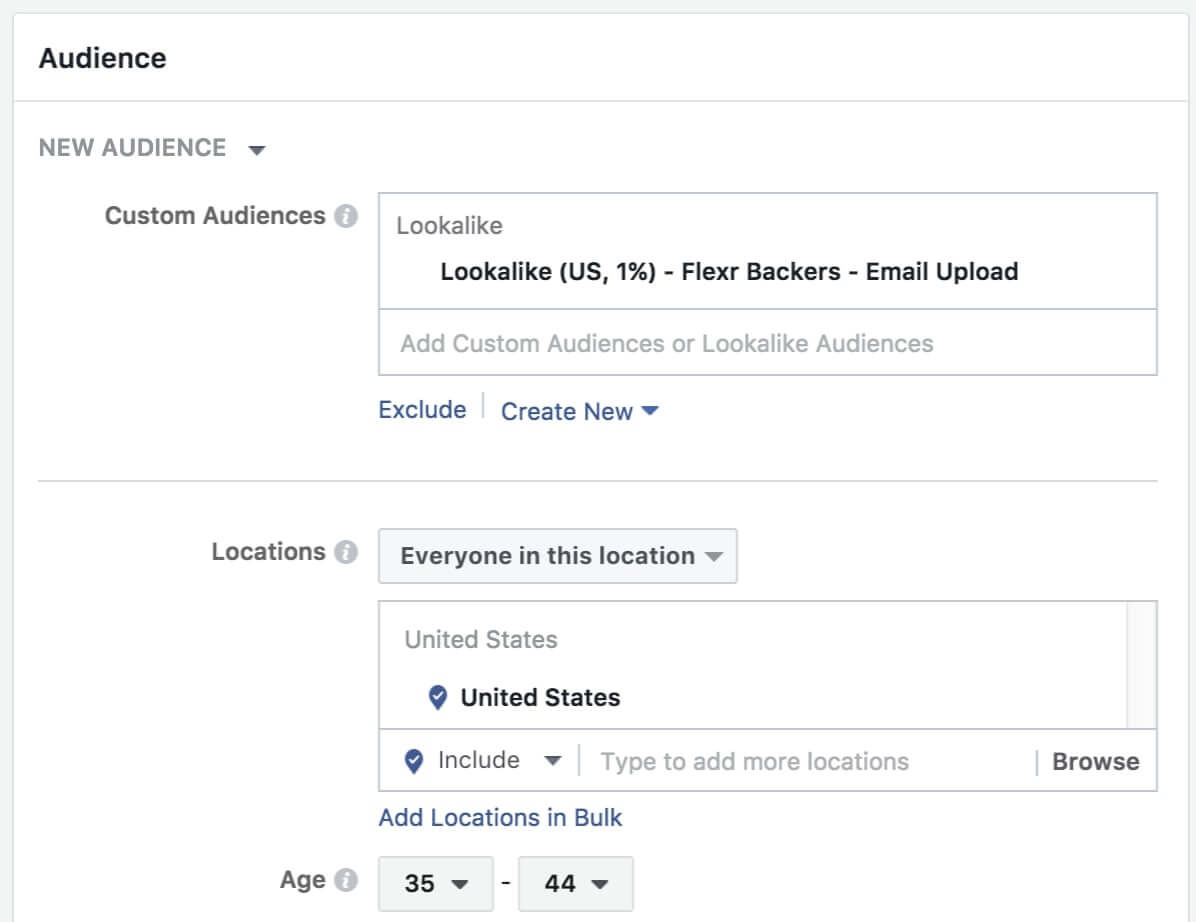Screen dimensions: 1196x922
Task: Click the locations list scrollbar
Action: tap(1141, 665)
